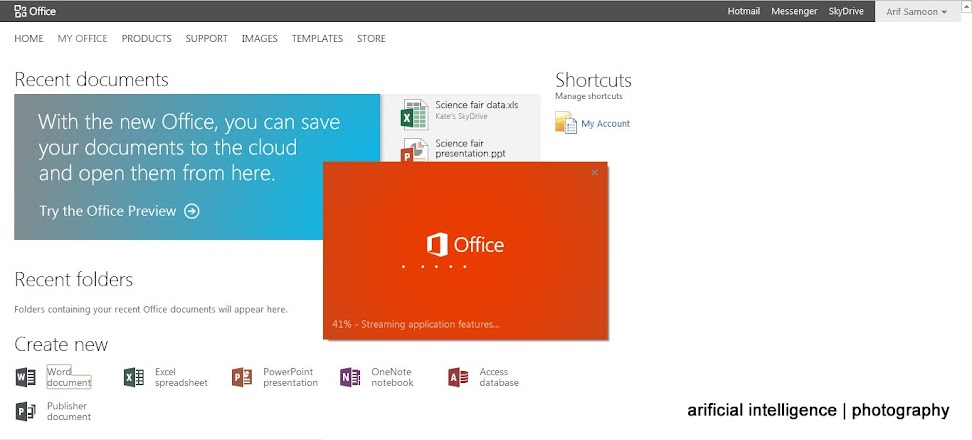Create a new PowerPoint presentation via its label
This screenshot has height=440, width=972.
(290, 377)
